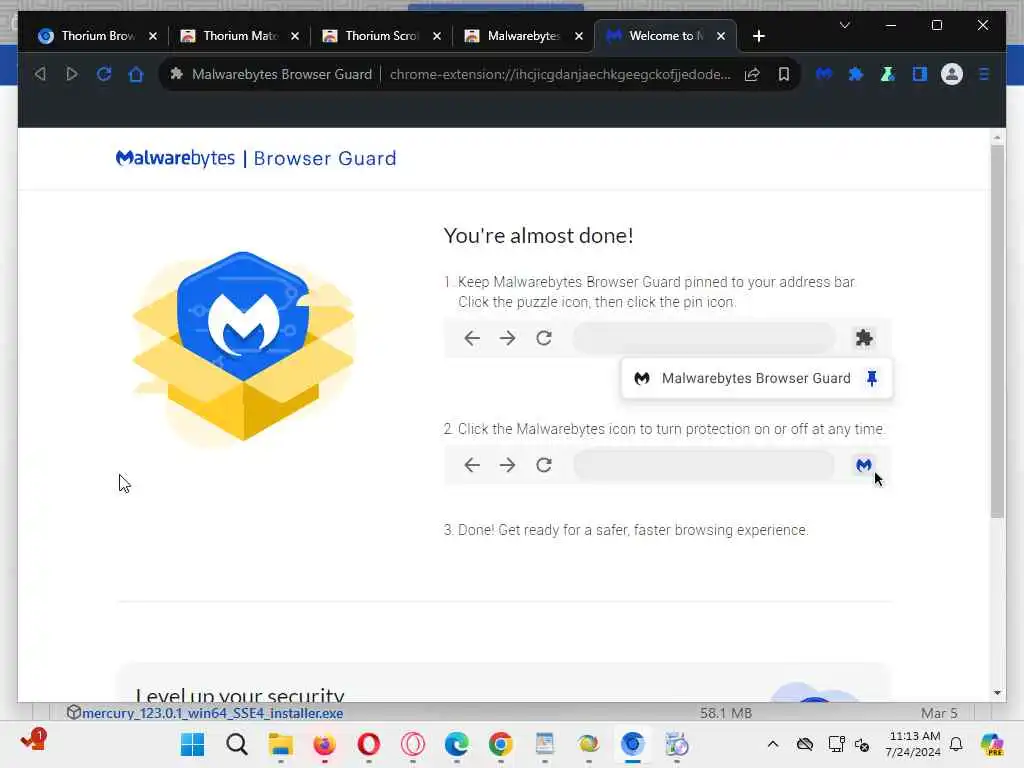Click the green flask experiments icon
This screenshot has height=768, width=1024.
[888, 74]
